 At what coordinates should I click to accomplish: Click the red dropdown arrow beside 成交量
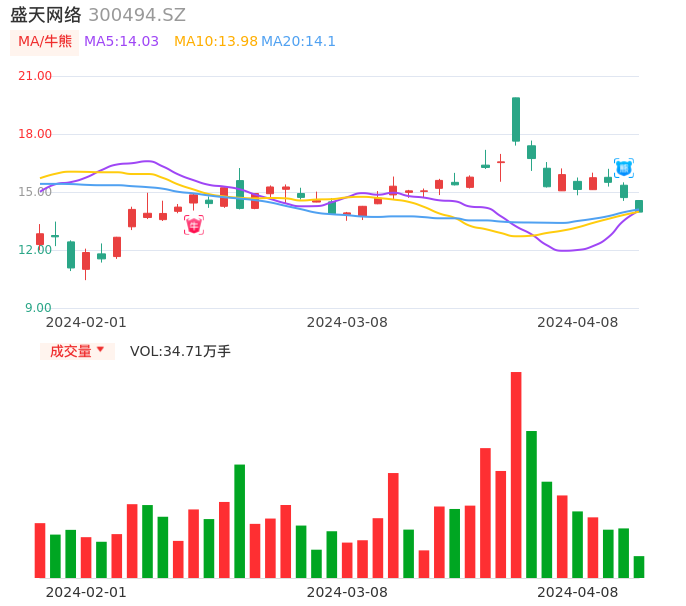point(100,350)
